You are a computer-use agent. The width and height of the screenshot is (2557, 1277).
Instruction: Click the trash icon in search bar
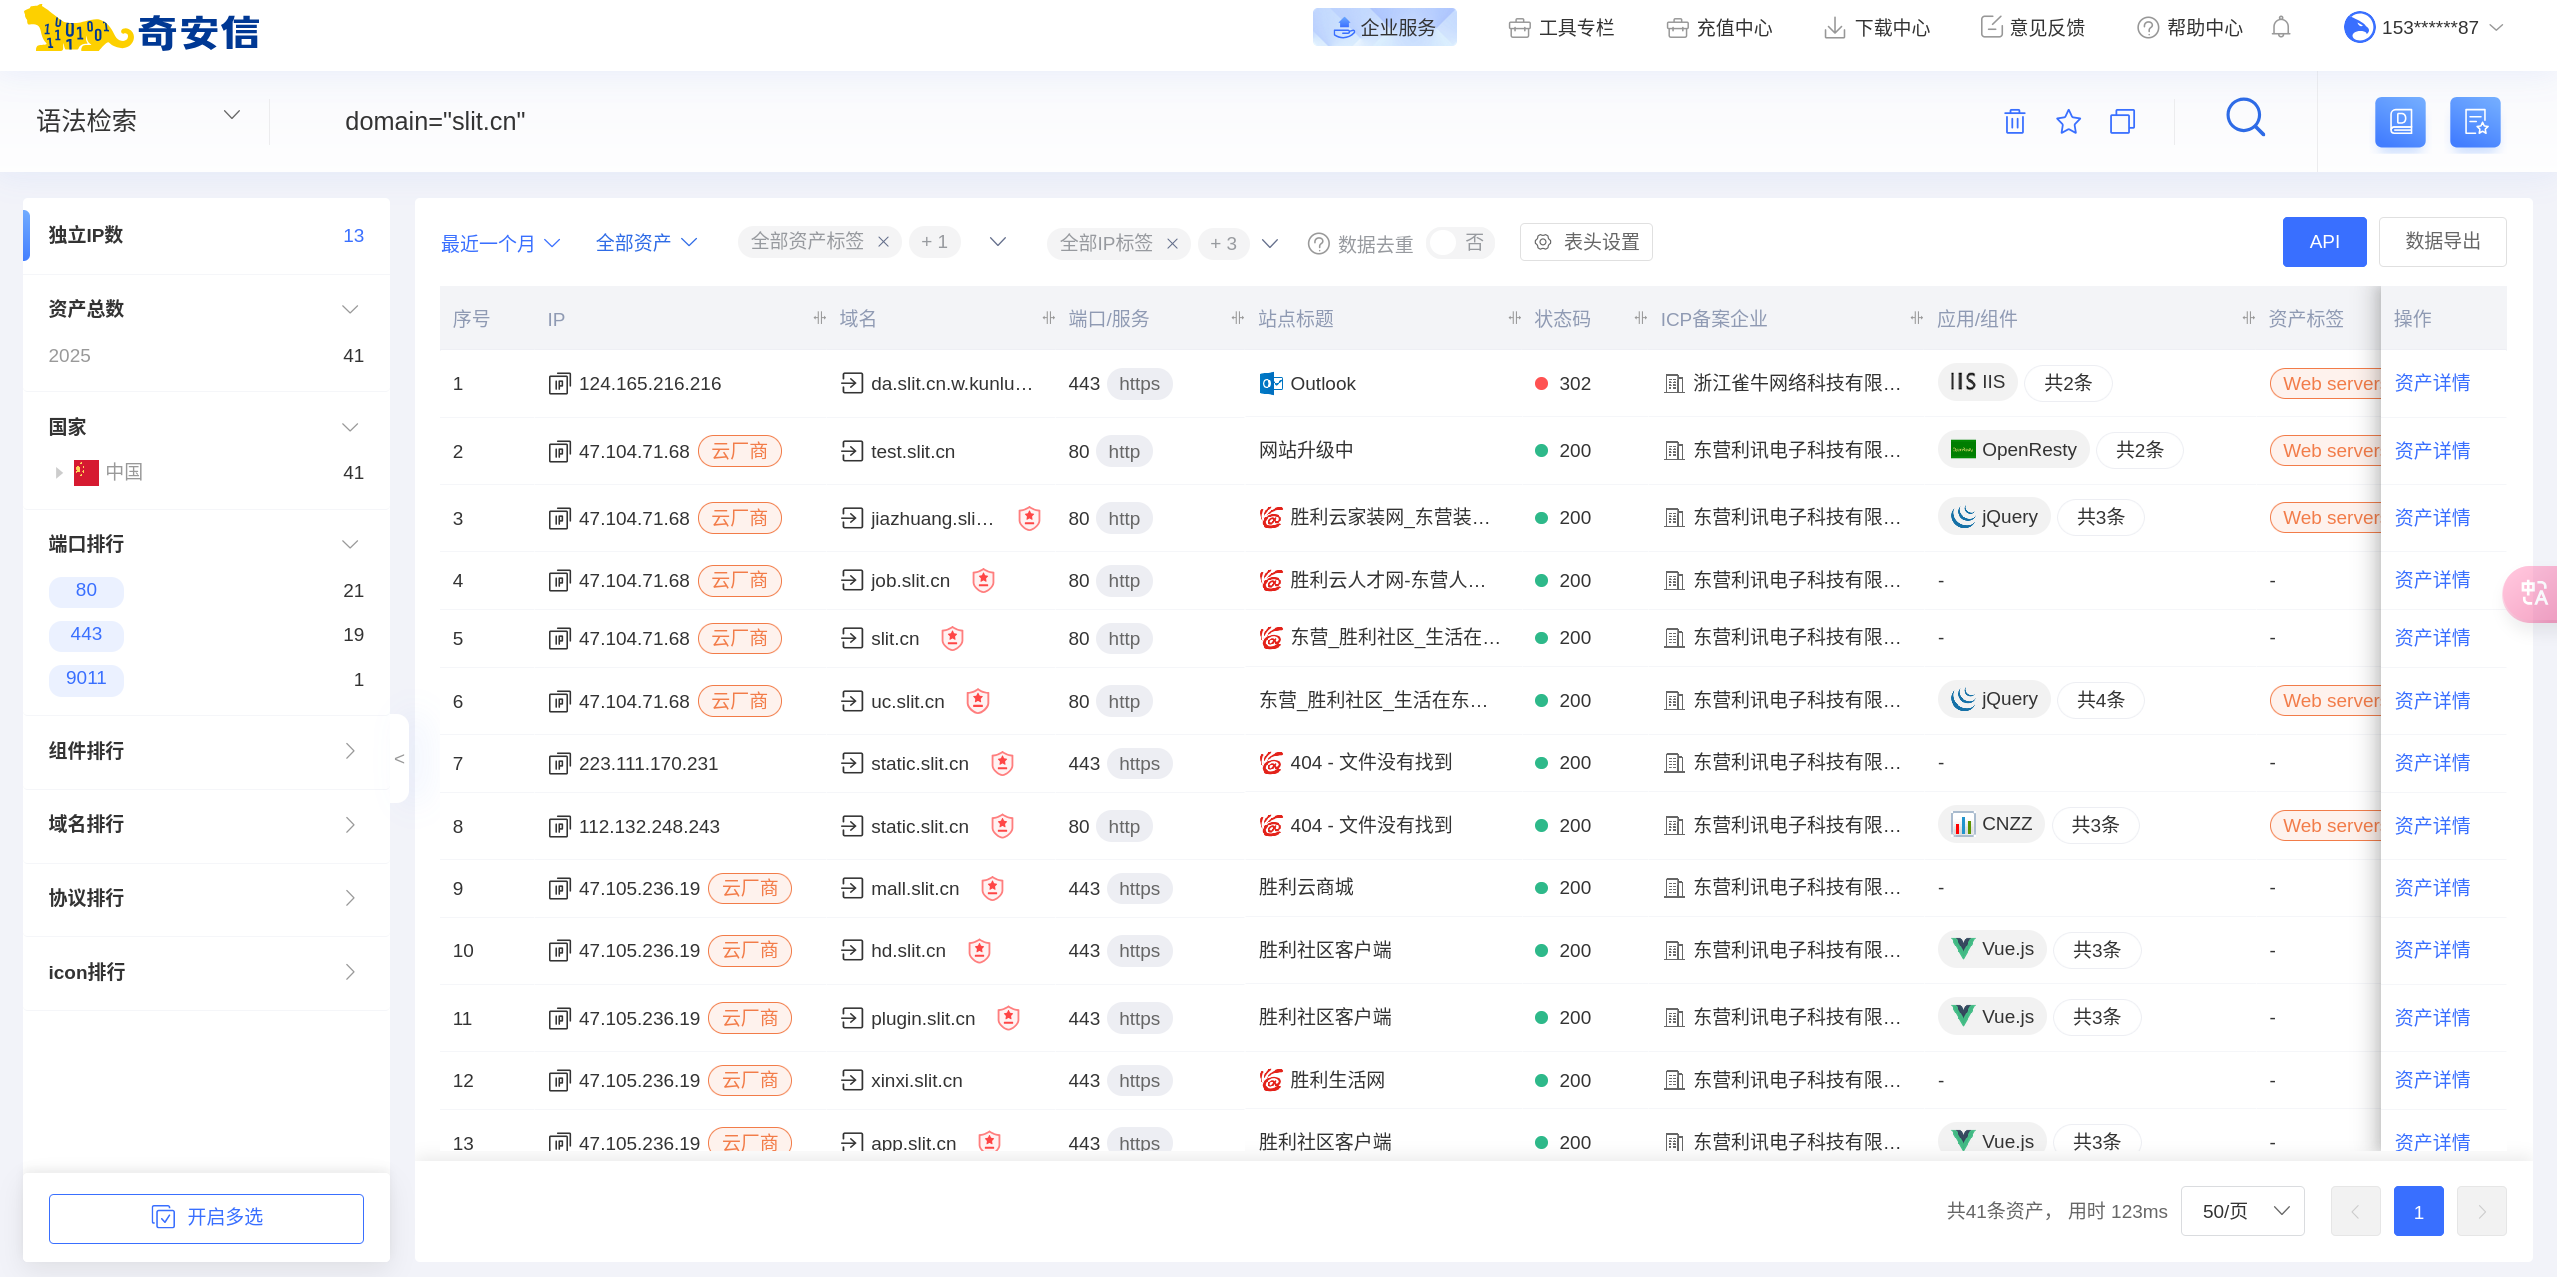2014,122
